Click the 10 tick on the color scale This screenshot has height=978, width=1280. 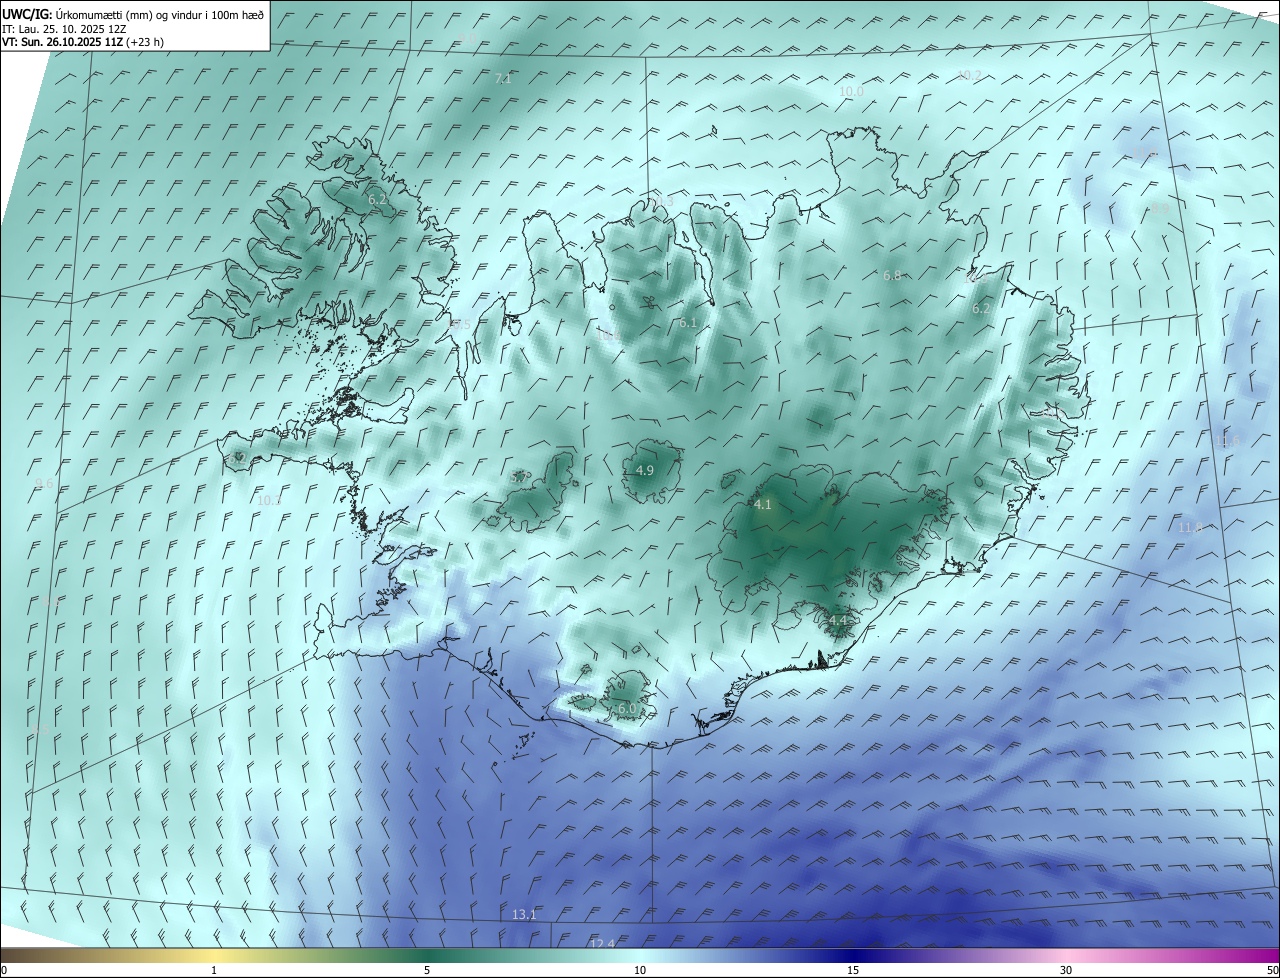click(640, 970)
